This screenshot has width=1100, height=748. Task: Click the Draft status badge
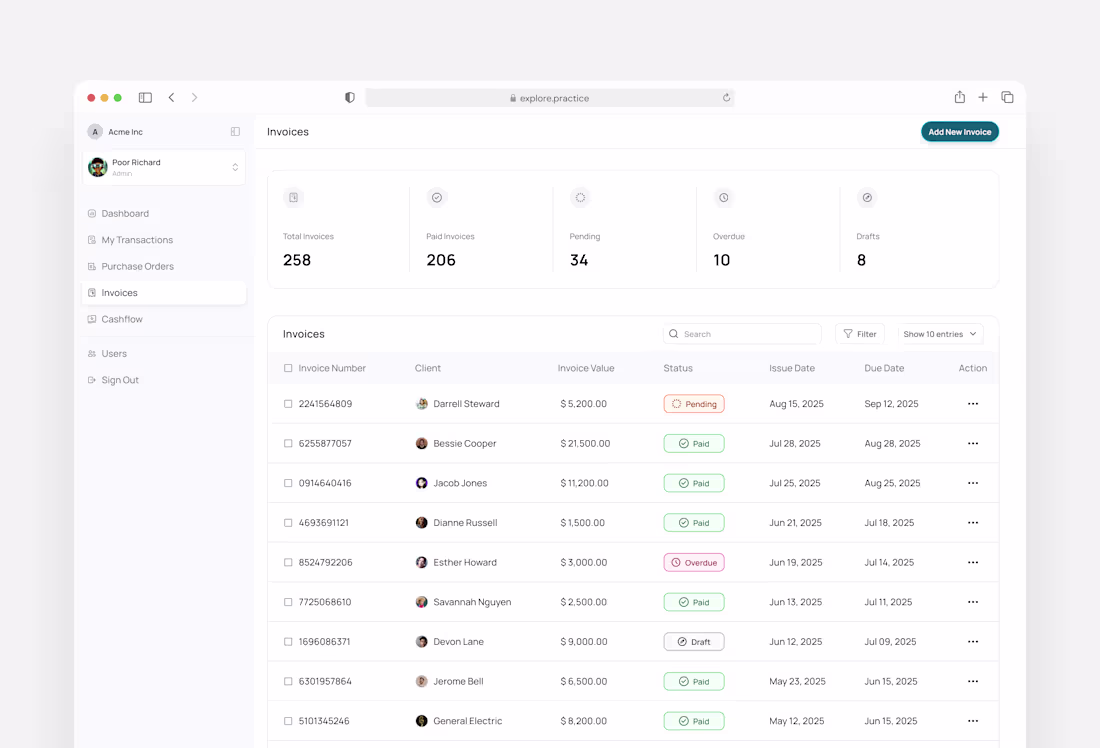[694, 641]
